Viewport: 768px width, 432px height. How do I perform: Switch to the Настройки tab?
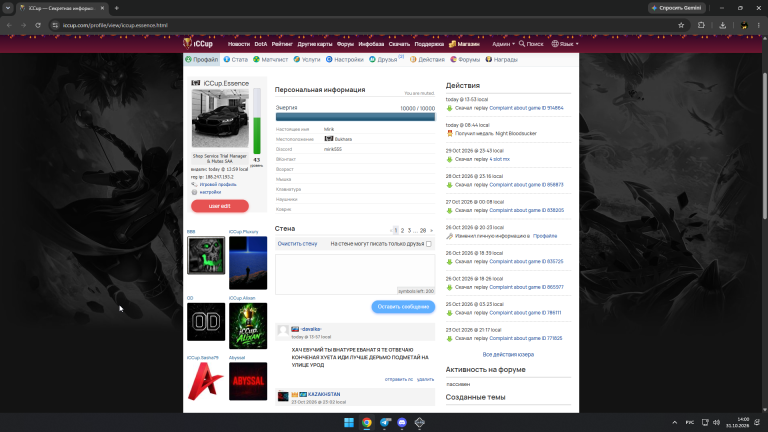click(345, 59)
